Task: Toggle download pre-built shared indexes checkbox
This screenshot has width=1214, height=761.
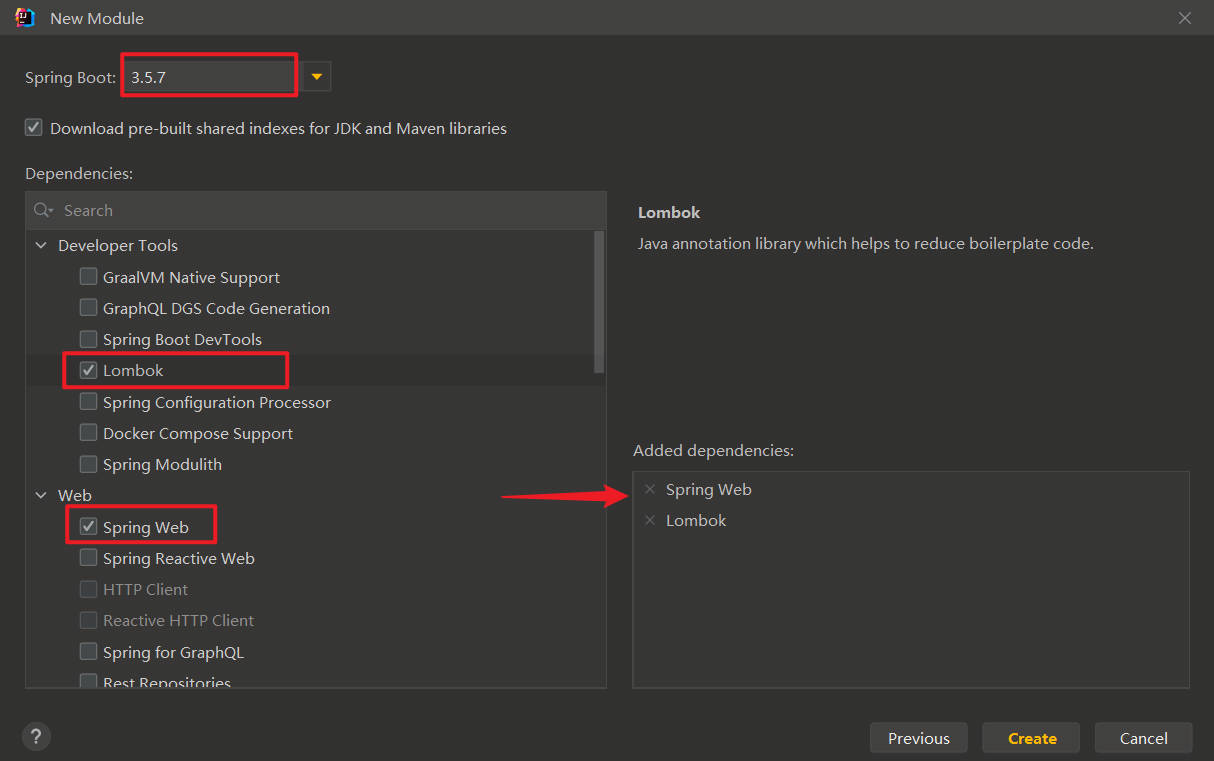Action: [x=34, y=128]
